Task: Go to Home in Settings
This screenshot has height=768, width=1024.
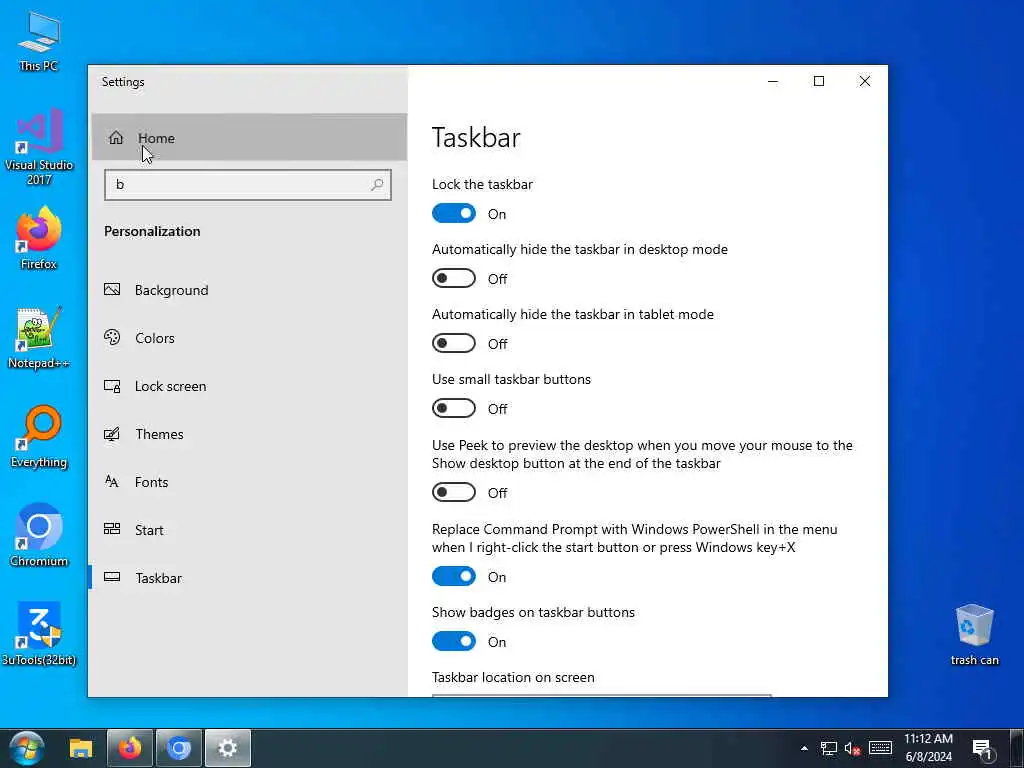Action: (x=249, y=137)
